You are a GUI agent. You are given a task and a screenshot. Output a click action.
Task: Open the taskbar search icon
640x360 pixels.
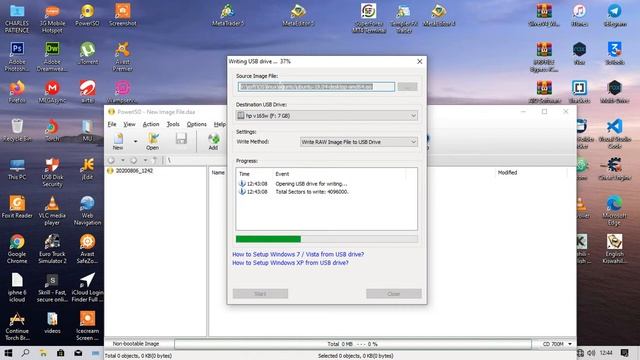click(25, 353)
